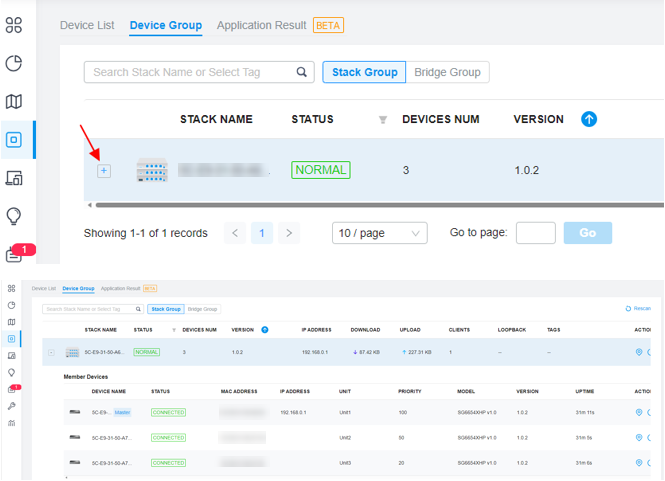The image size is (665, 481).
Task: Click the blue Go button
Action: pyautogui.click(x=587, y=233)
